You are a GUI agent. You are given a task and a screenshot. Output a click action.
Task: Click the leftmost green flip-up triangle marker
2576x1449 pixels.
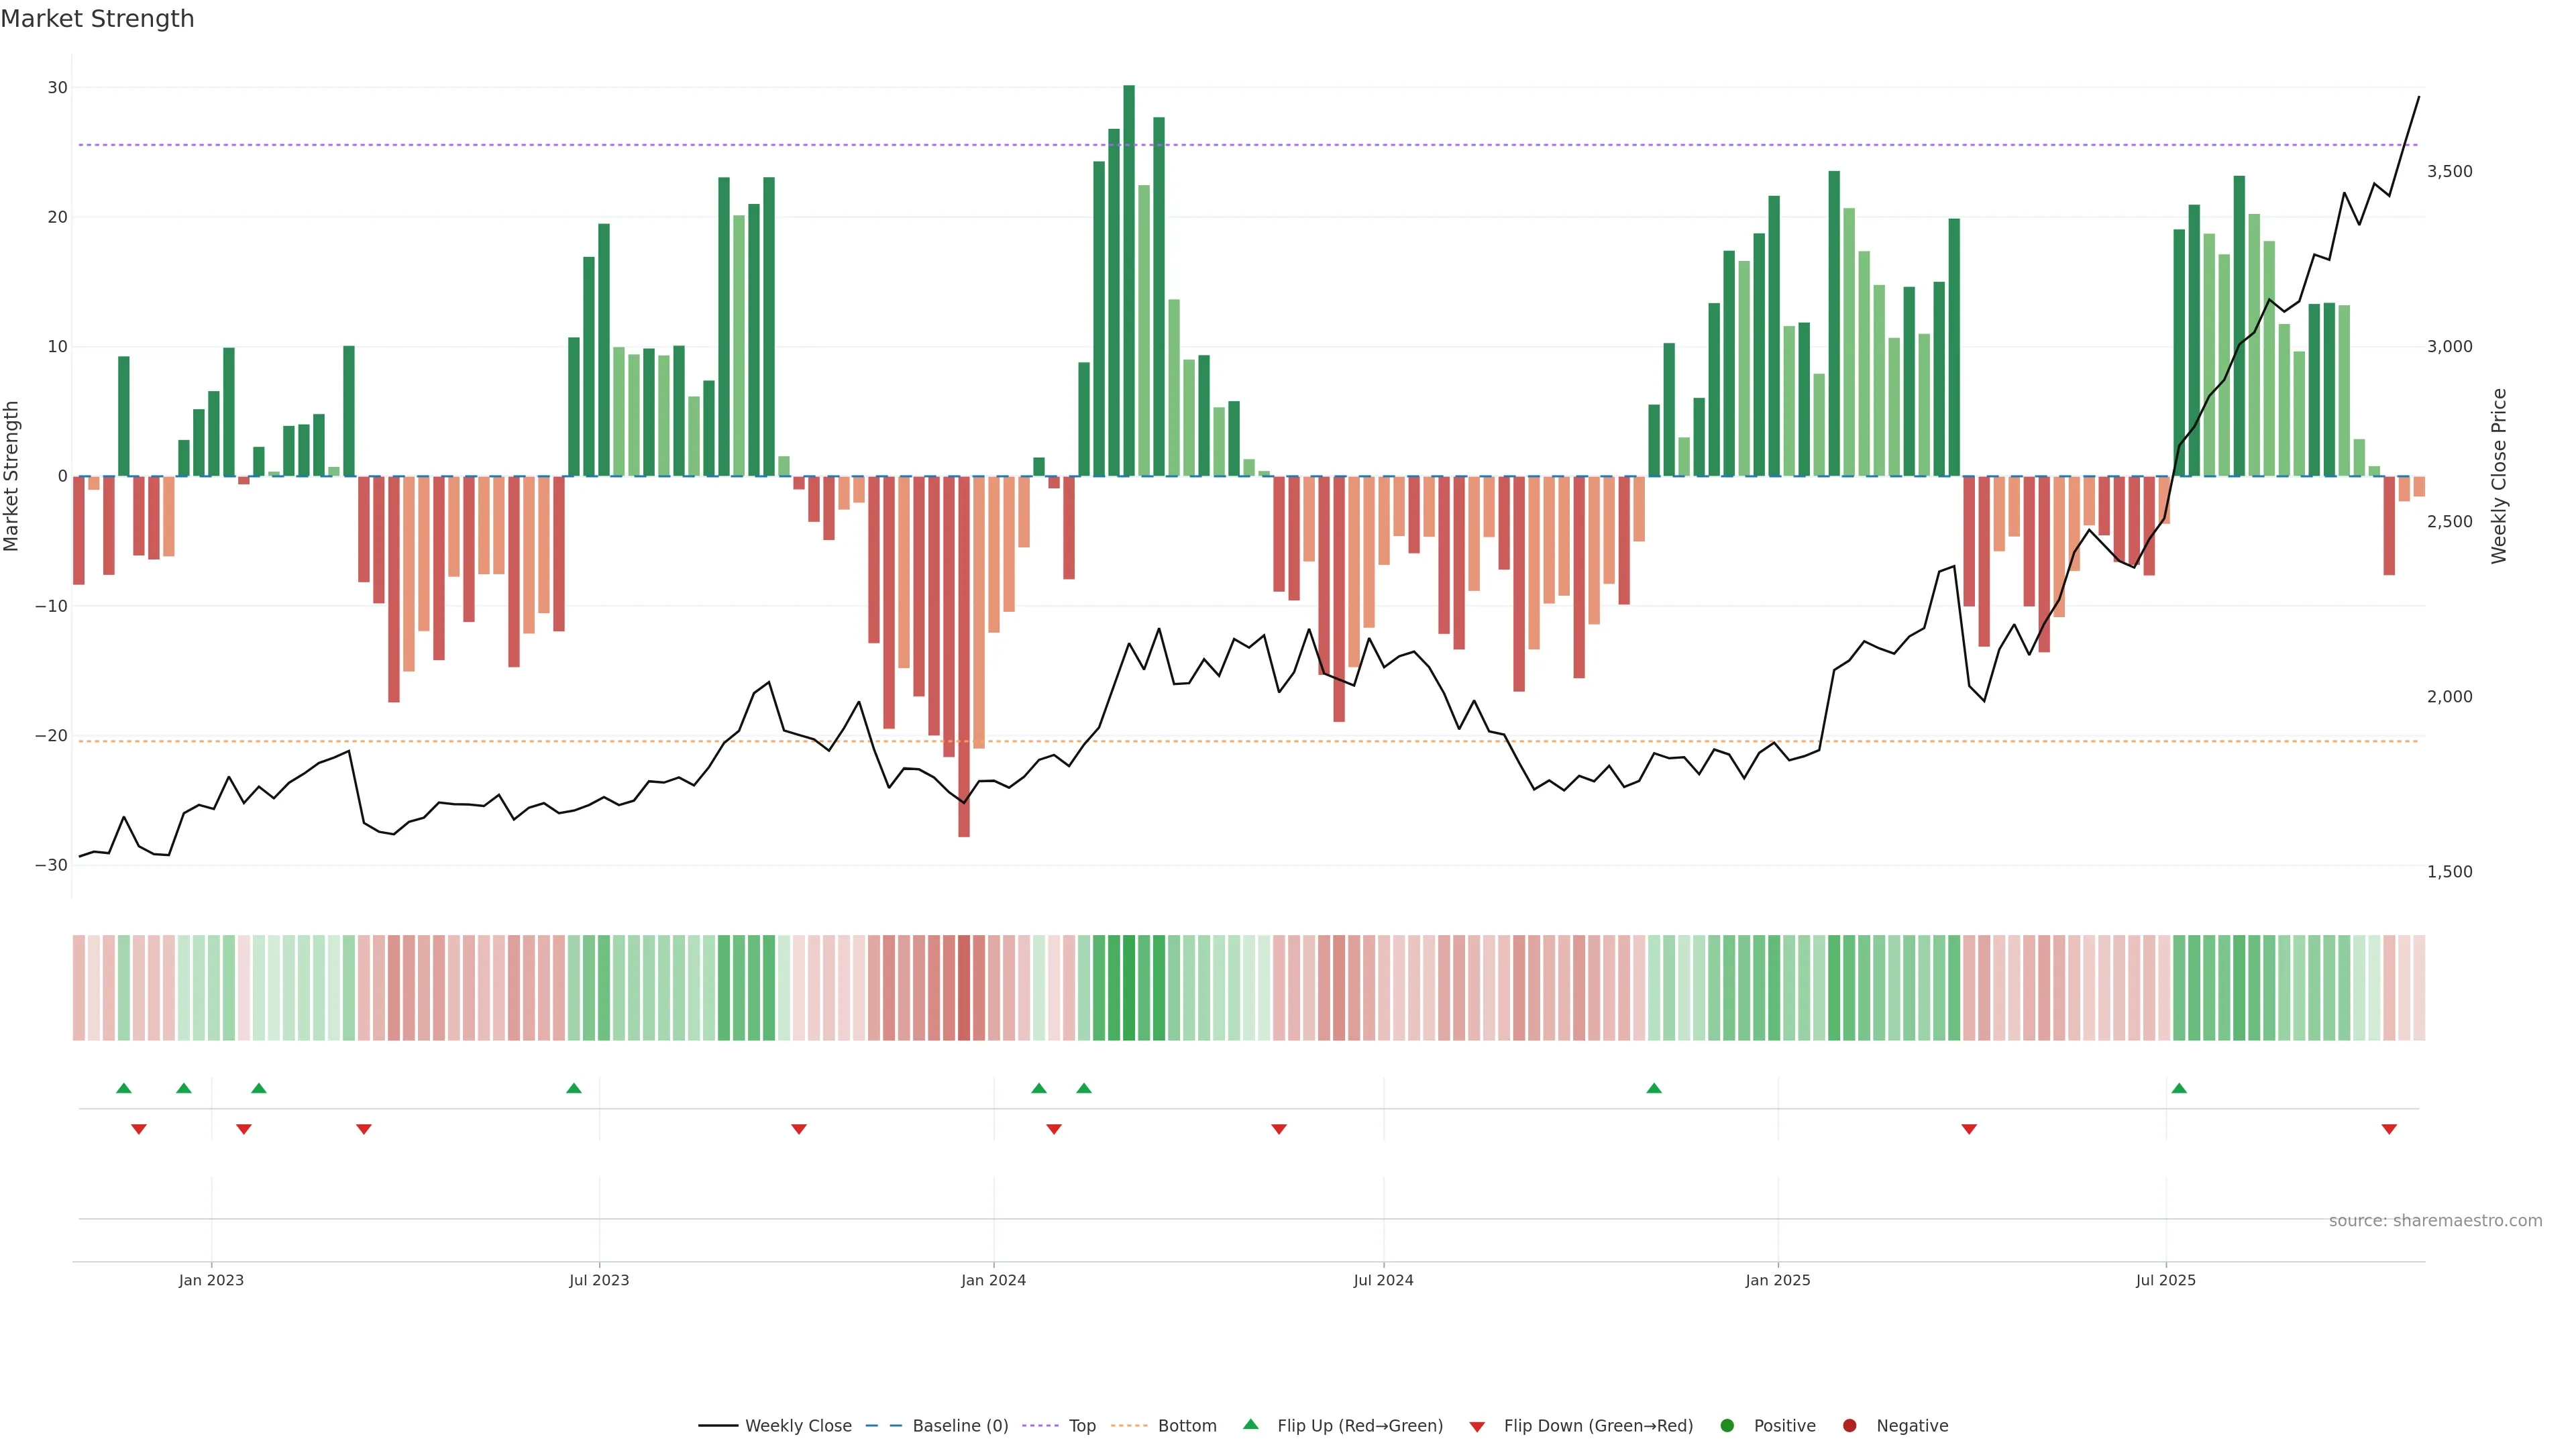124,1088
